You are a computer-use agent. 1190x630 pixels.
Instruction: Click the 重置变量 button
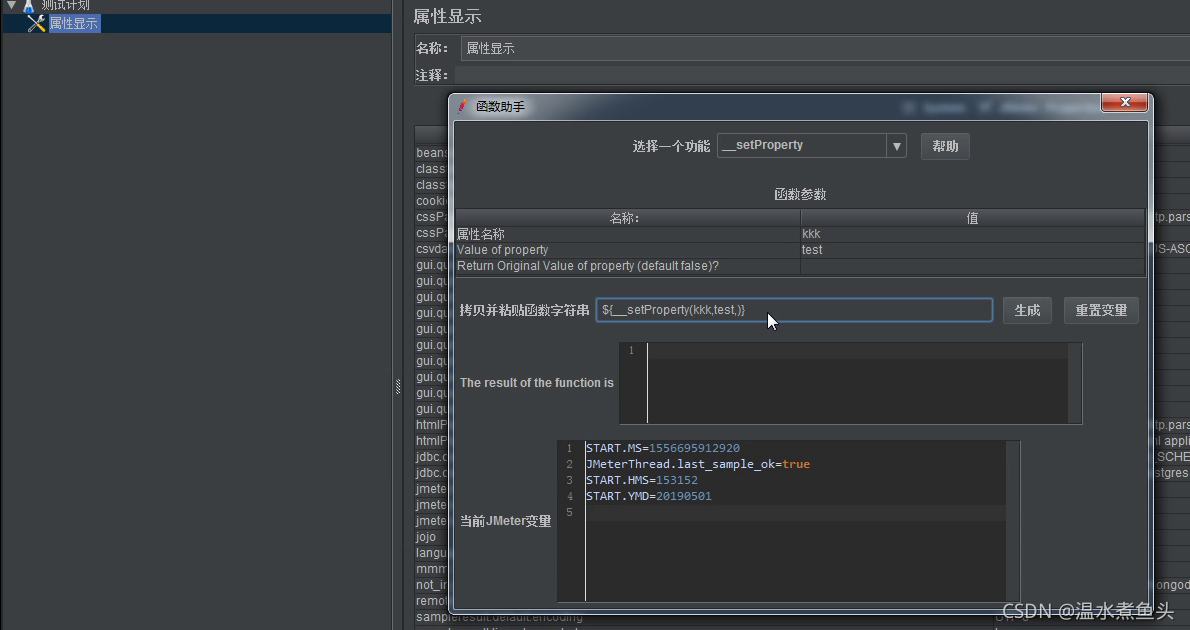point(1100,310)
